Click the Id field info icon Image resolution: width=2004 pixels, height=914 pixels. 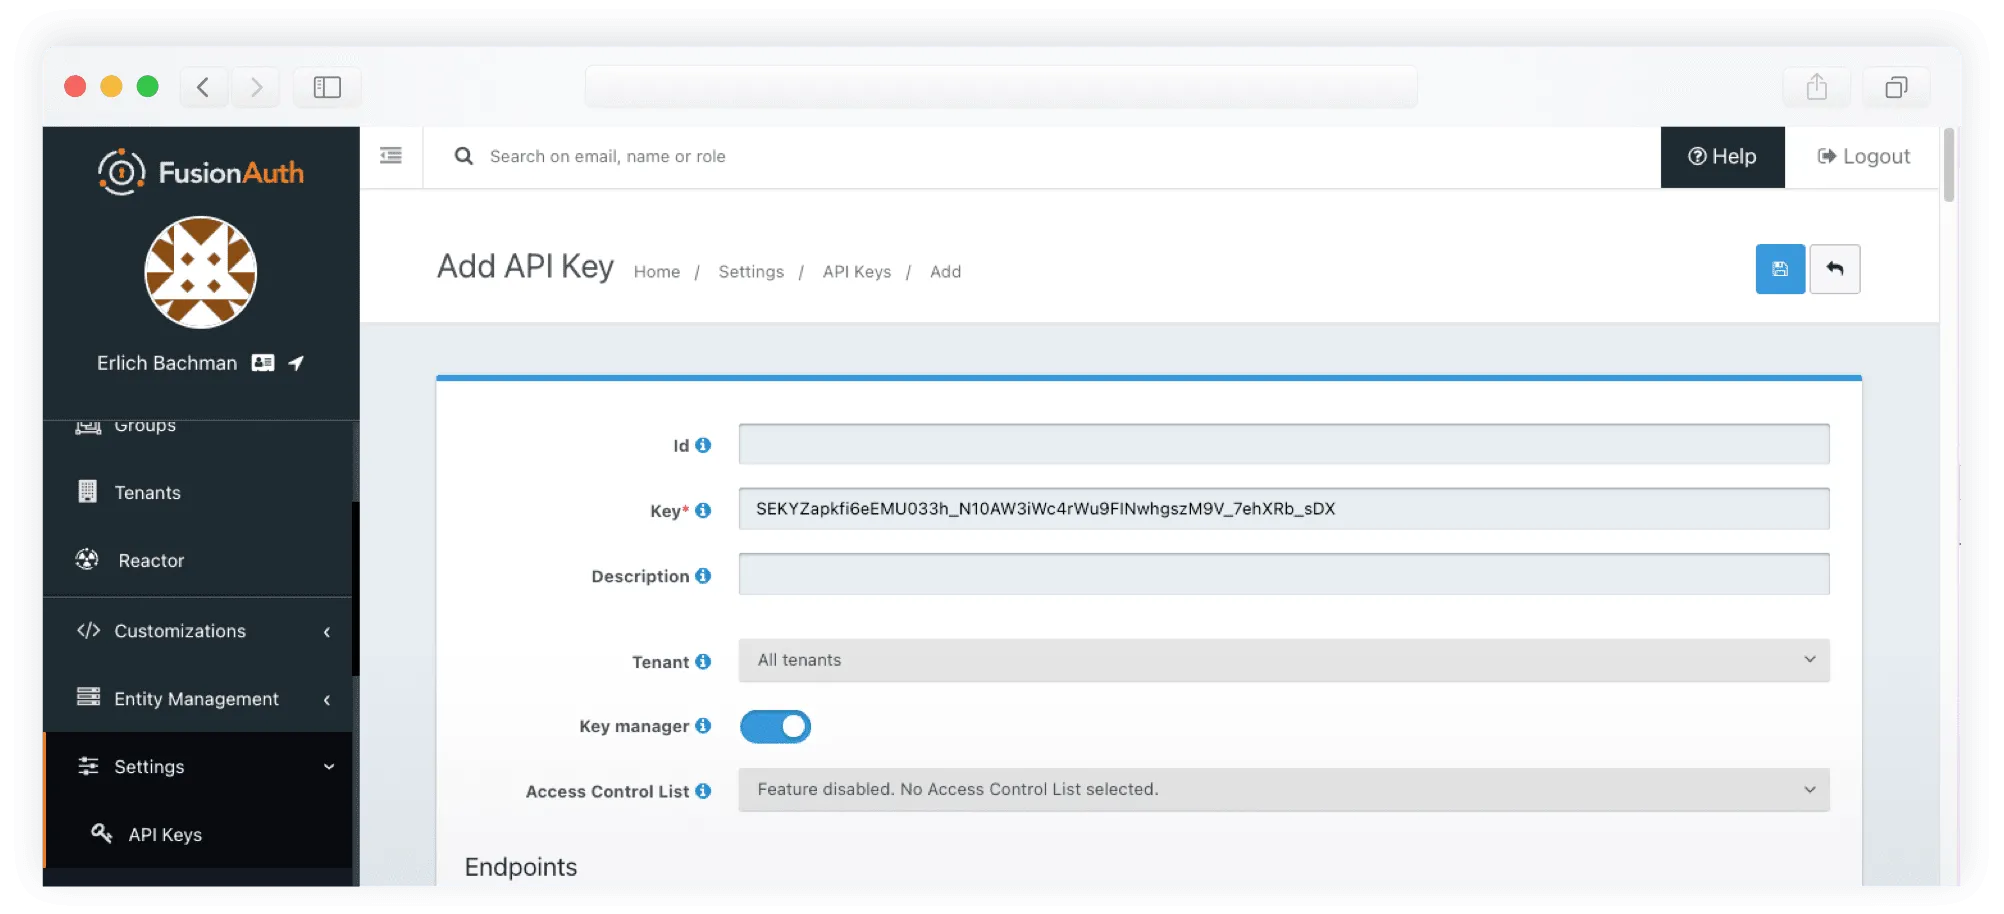tap(703, 445)
